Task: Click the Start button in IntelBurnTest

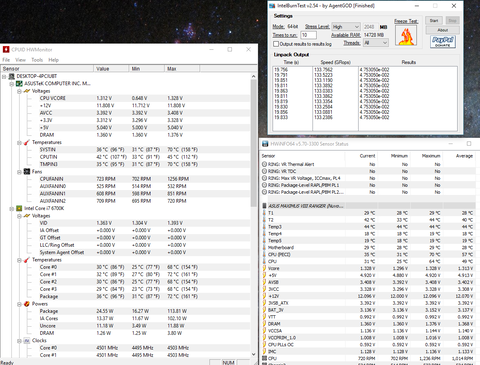Action: point(434,21)
